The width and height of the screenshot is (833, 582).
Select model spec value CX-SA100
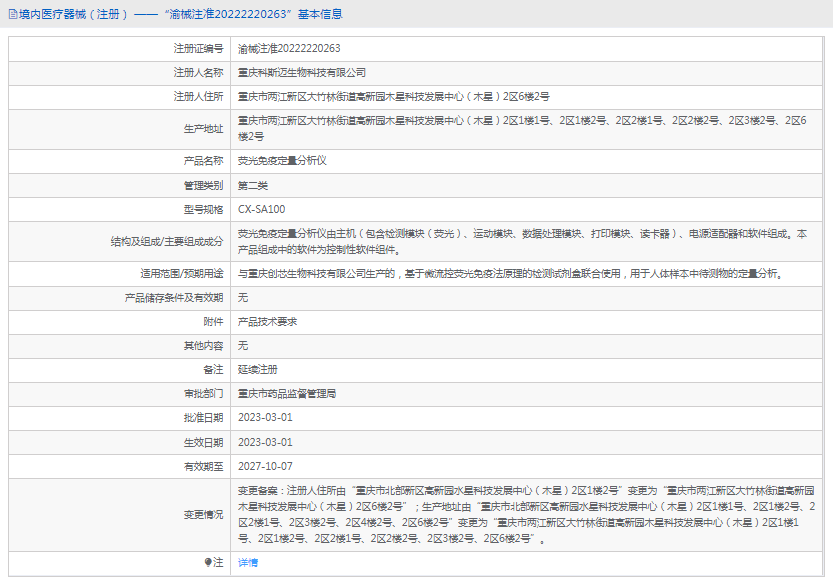point(261,209)
